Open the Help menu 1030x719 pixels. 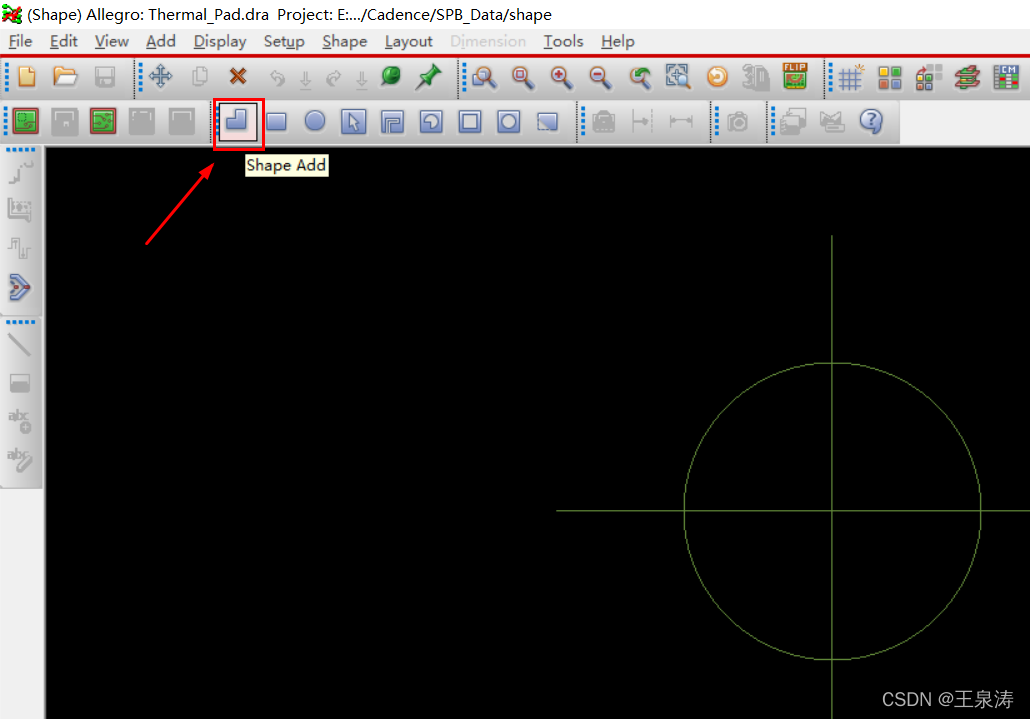tap(617, 41)
